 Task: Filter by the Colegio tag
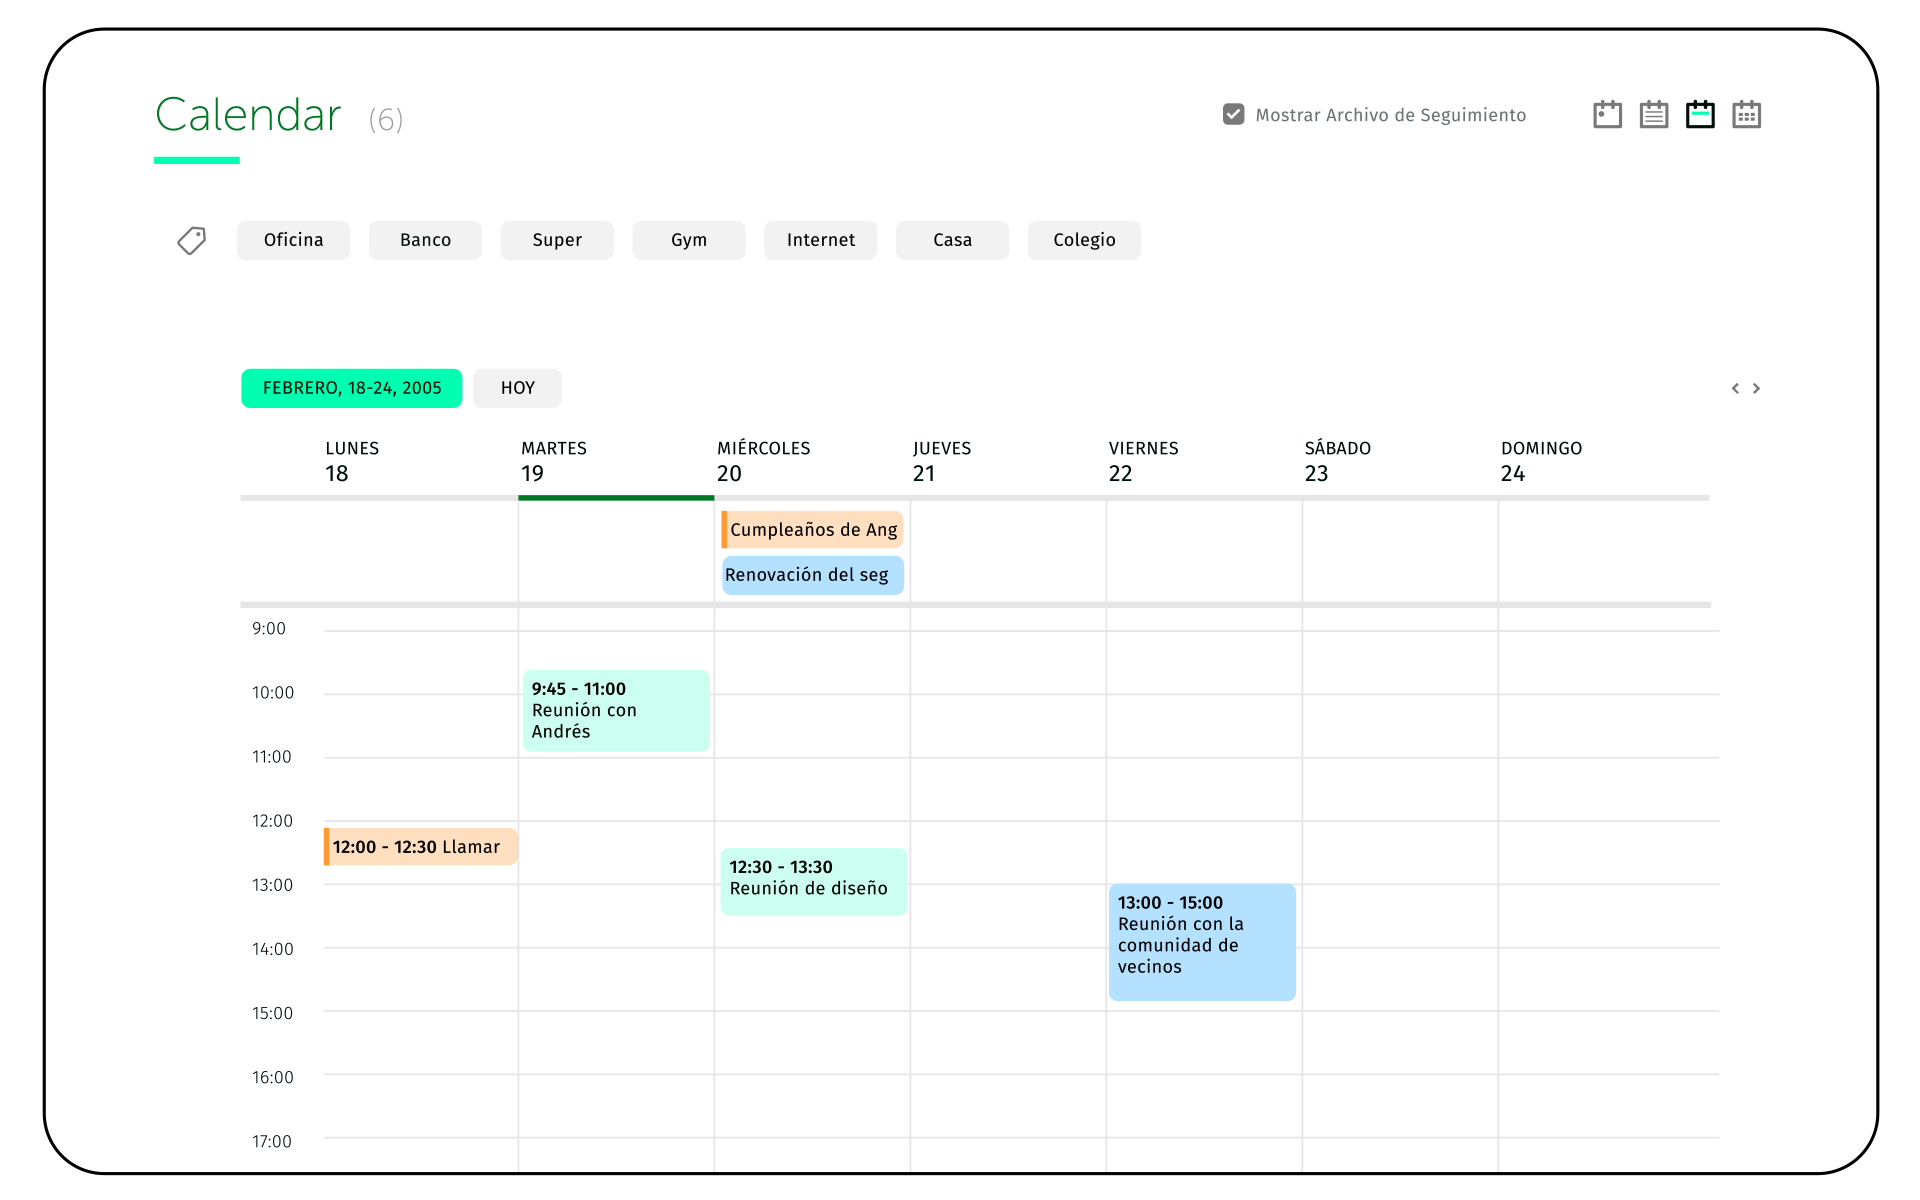[1083, 240]
